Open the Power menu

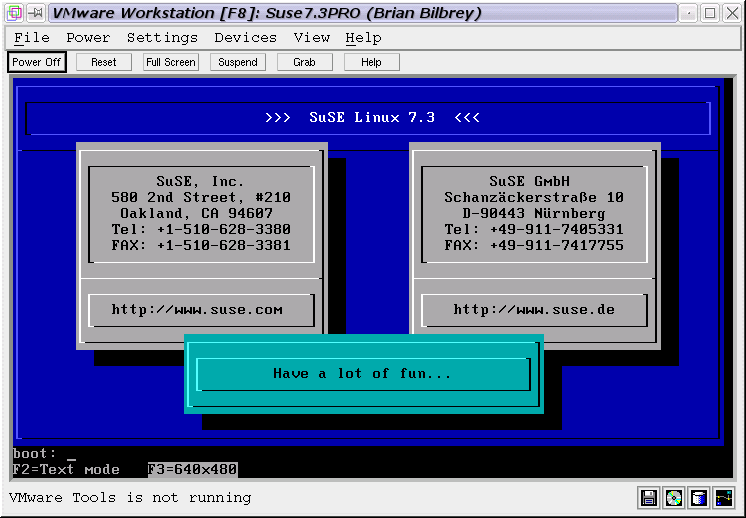point(88,38)
